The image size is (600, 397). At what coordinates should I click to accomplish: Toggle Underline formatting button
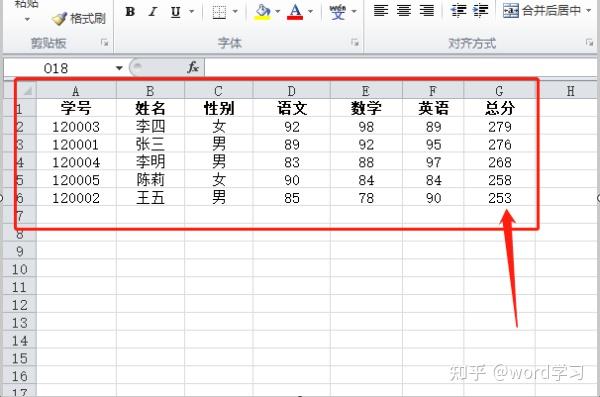(x=176, y=12)
